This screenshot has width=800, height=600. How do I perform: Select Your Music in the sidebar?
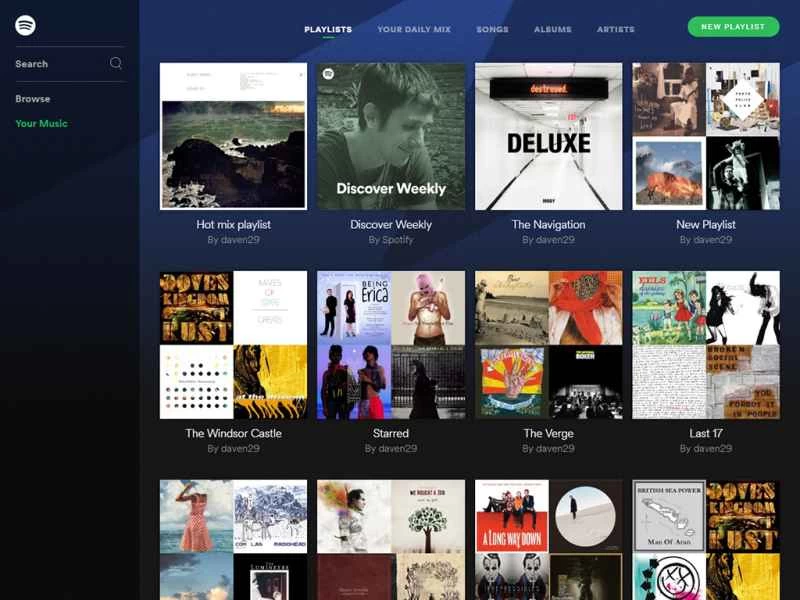pyautogui.click(x=41, y=124)
